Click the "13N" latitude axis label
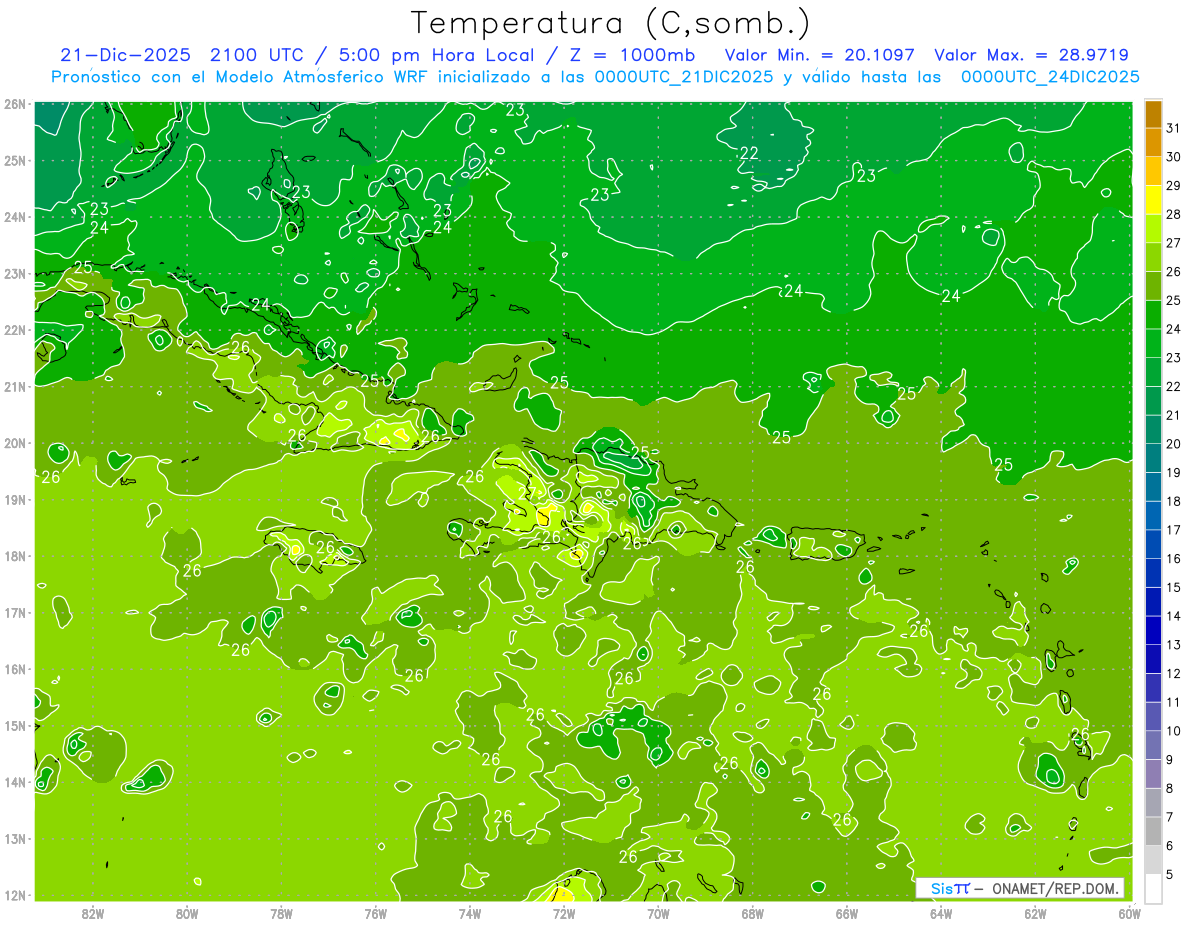Image resolution: width=1200 pixels, height=927 pixels. click(14, 838)
